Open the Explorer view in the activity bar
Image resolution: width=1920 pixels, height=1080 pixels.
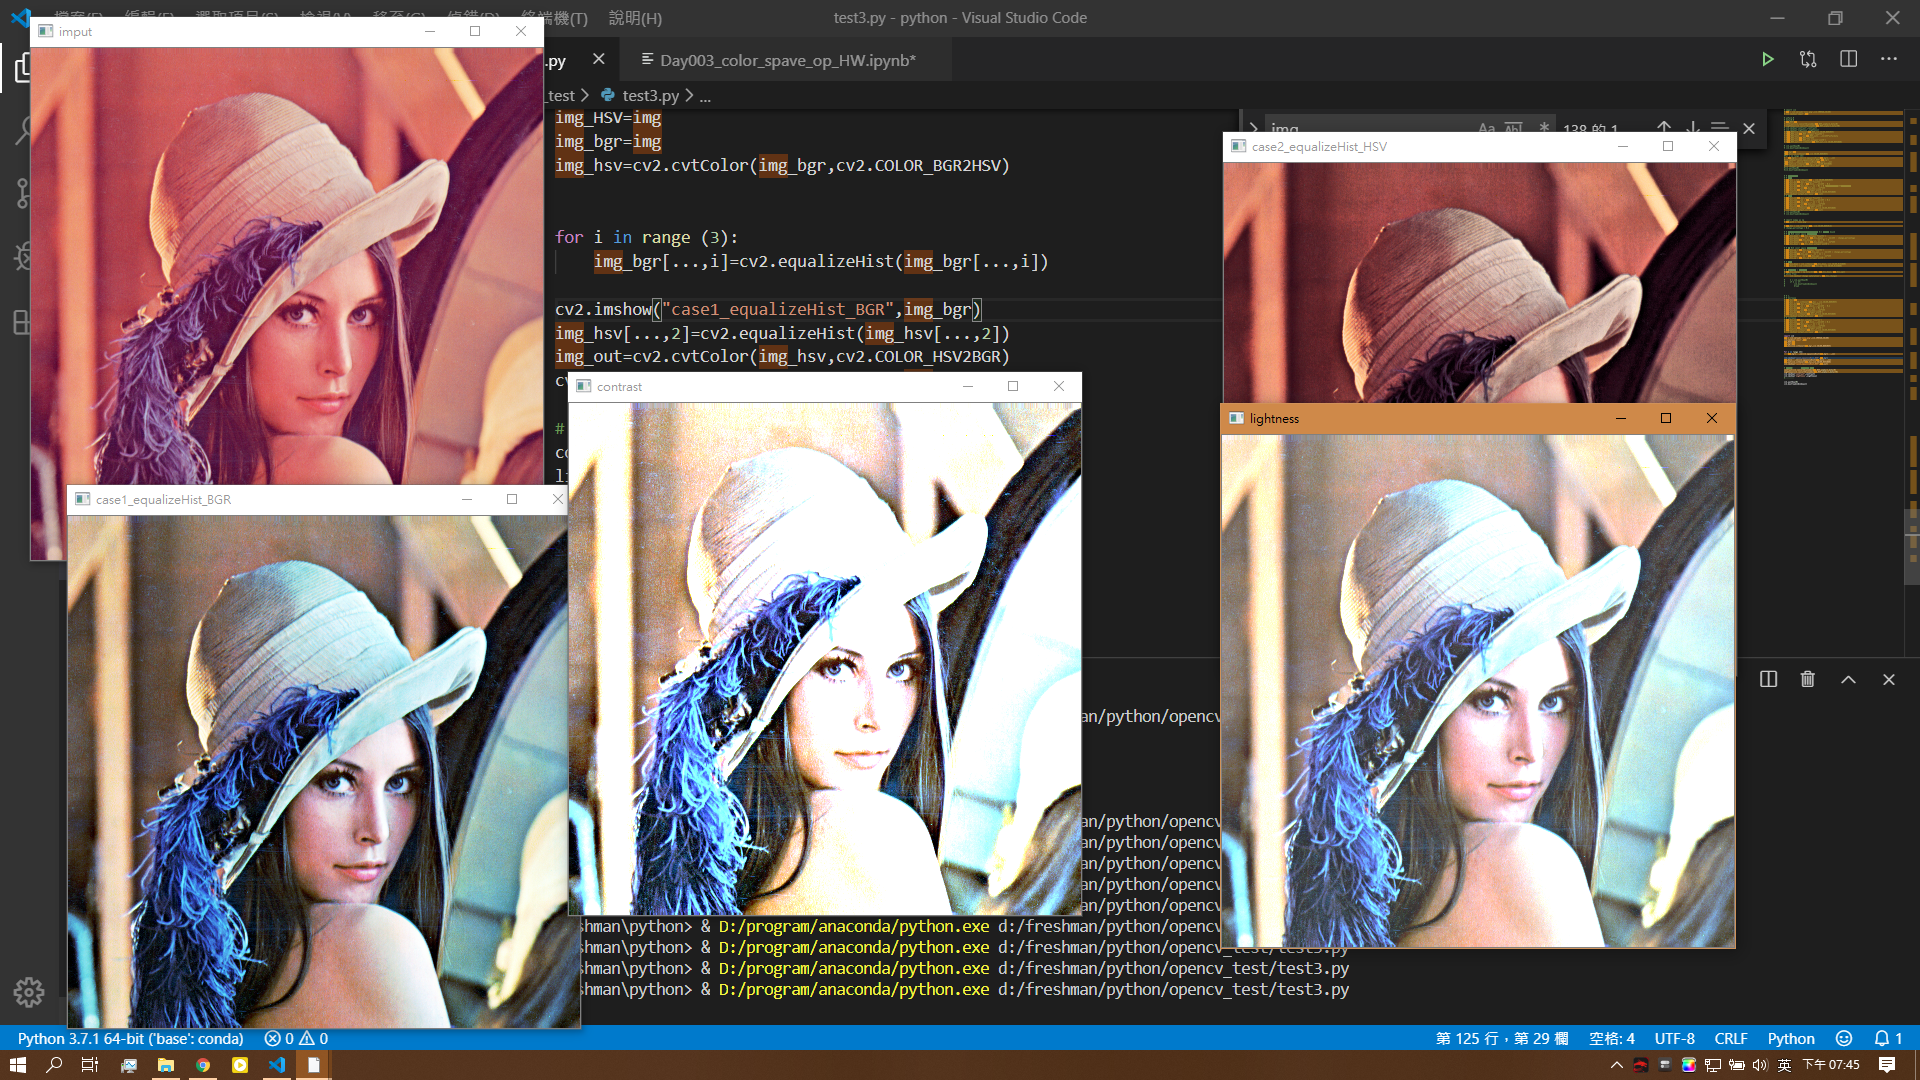click(22, 68)
